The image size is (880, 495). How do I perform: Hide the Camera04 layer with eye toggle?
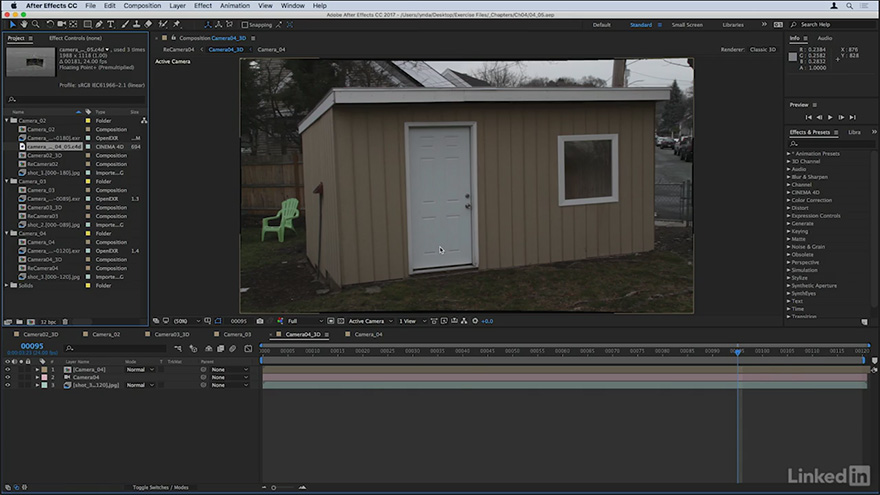click(x=8, y=378)
